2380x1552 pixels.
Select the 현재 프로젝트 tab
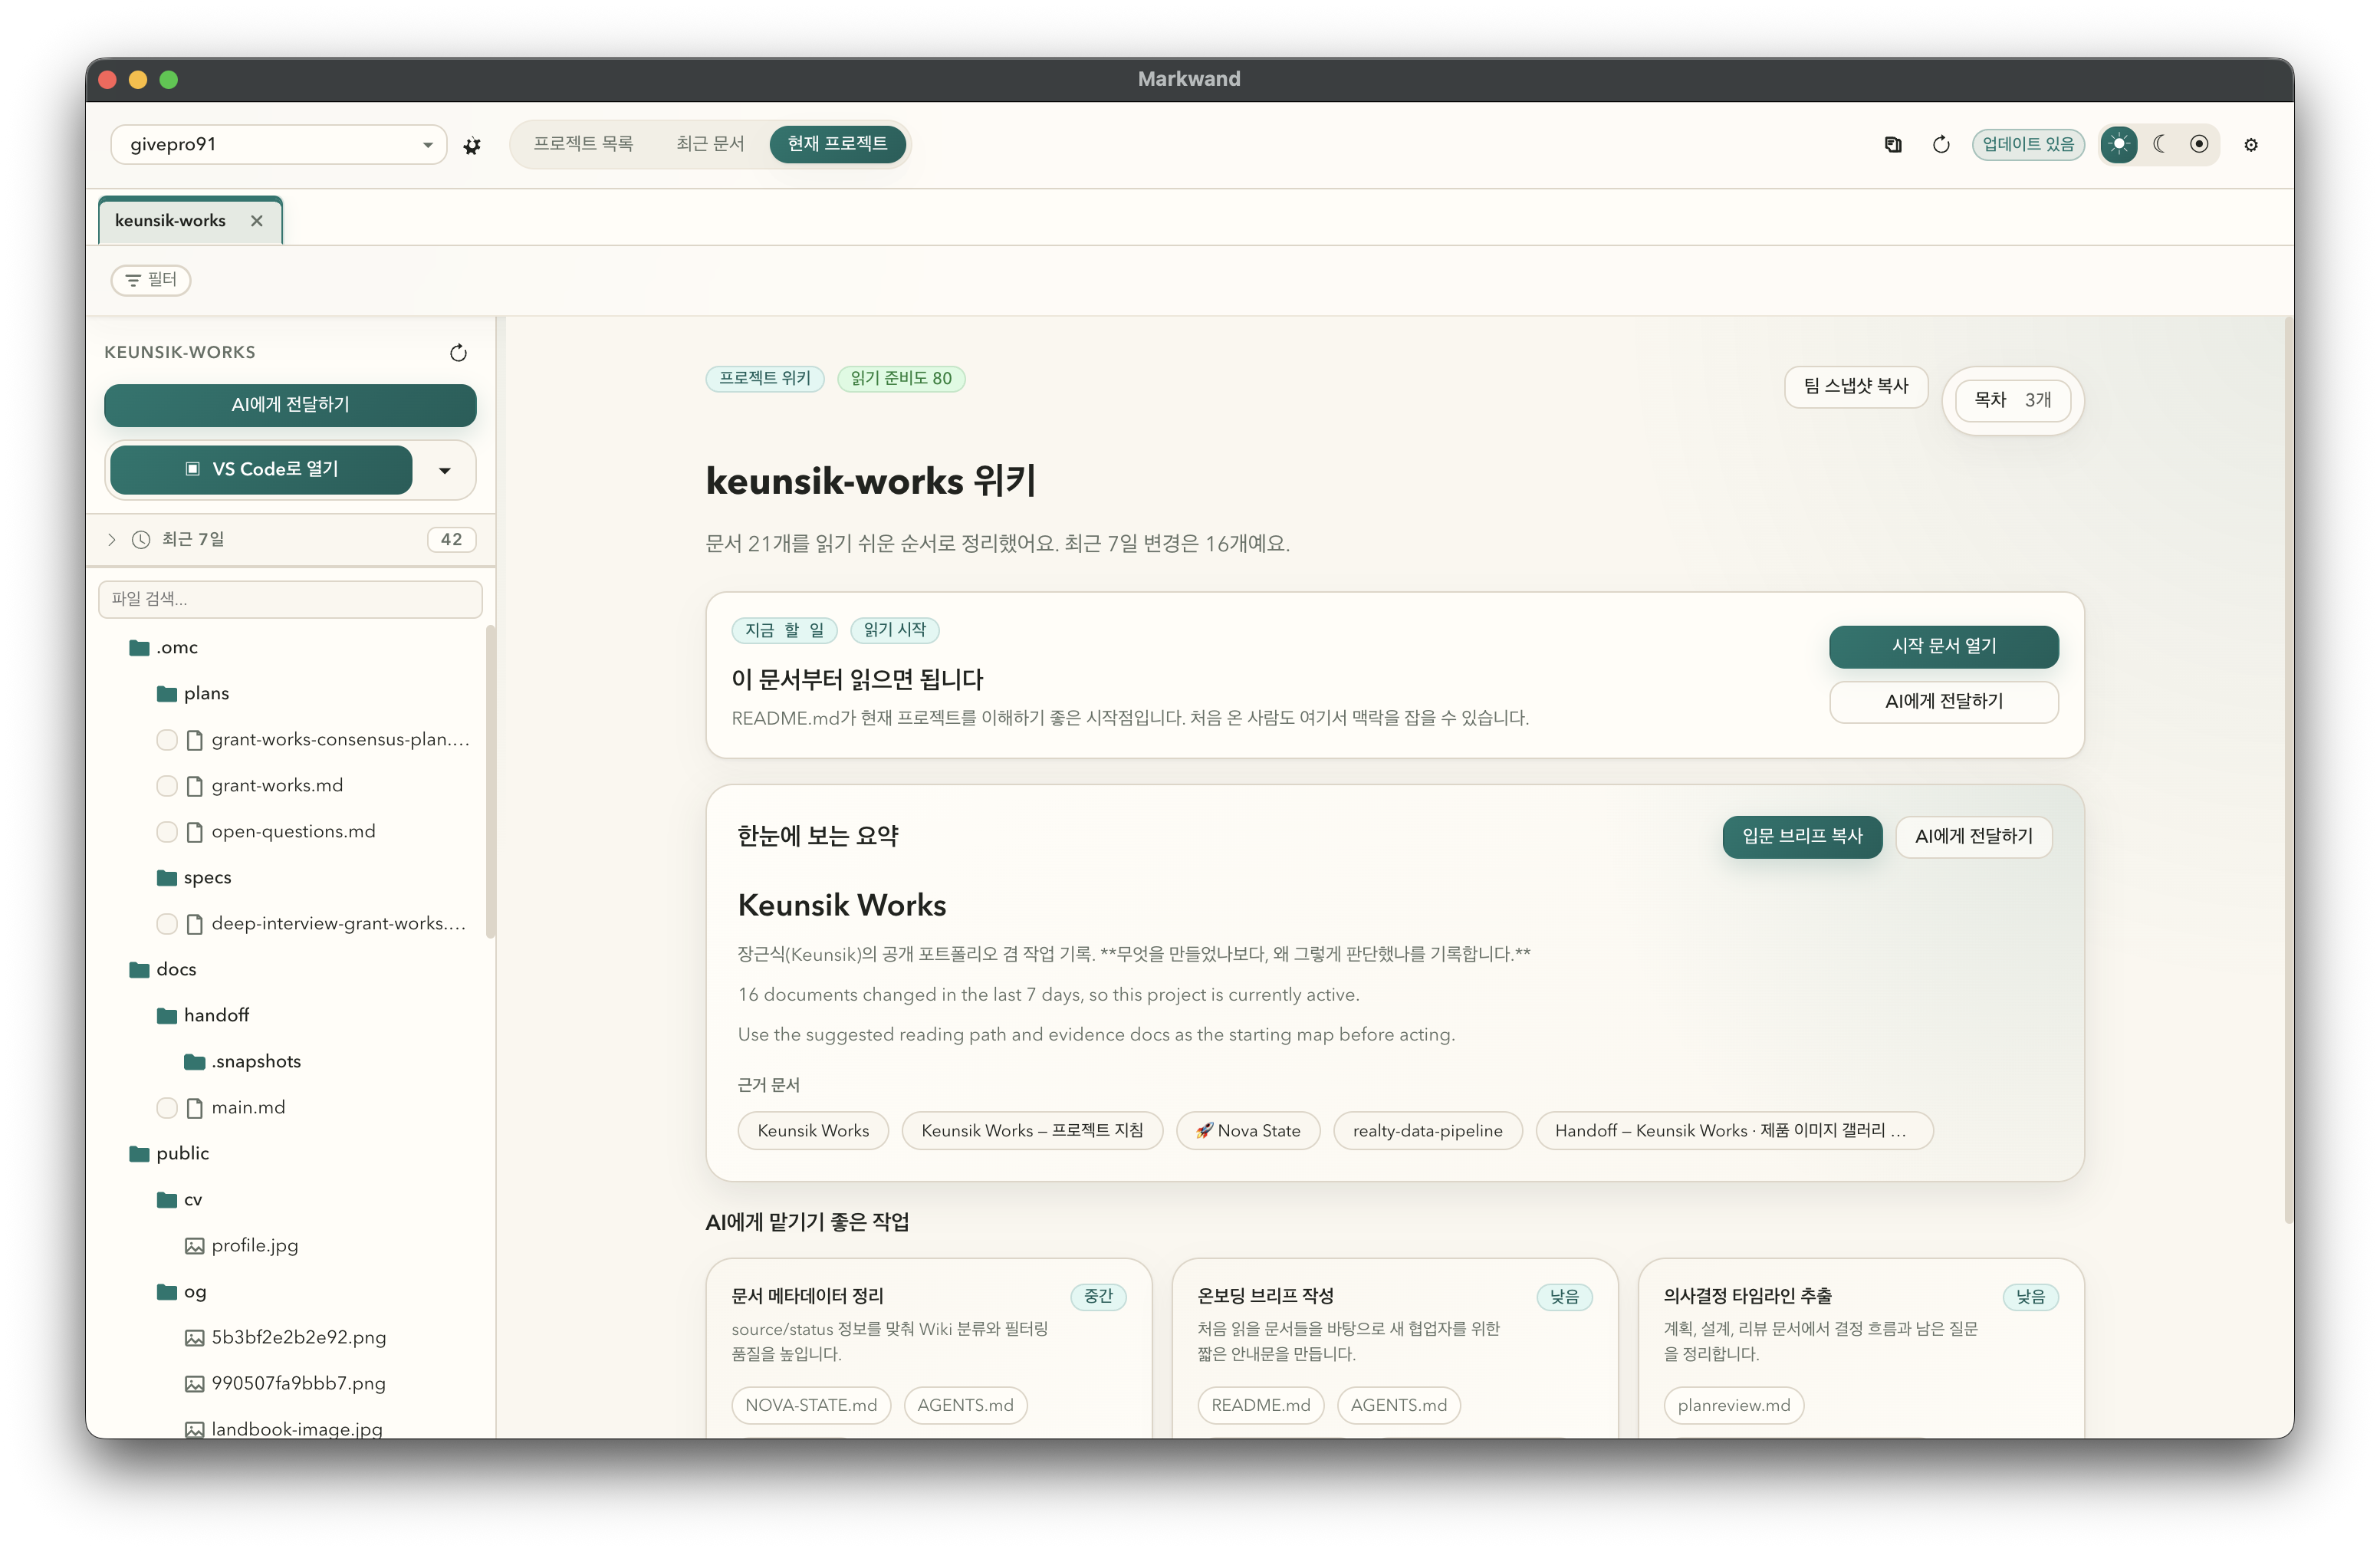pos(837,144)
